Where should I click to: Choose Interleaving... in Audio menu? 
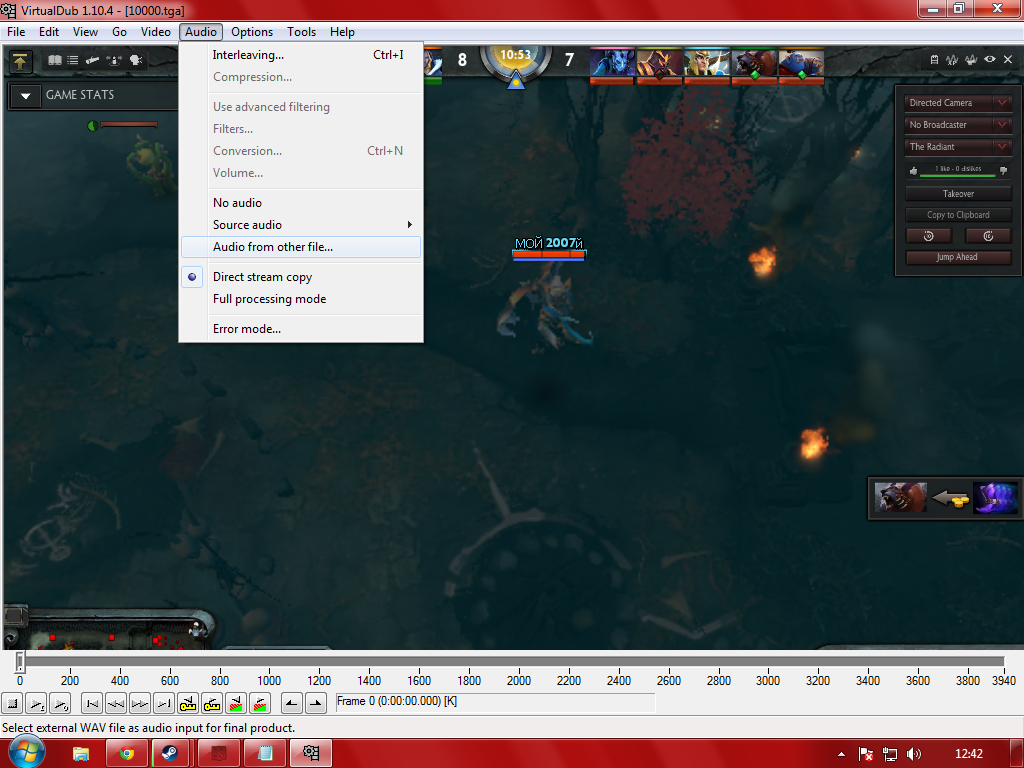pos(300,55)
